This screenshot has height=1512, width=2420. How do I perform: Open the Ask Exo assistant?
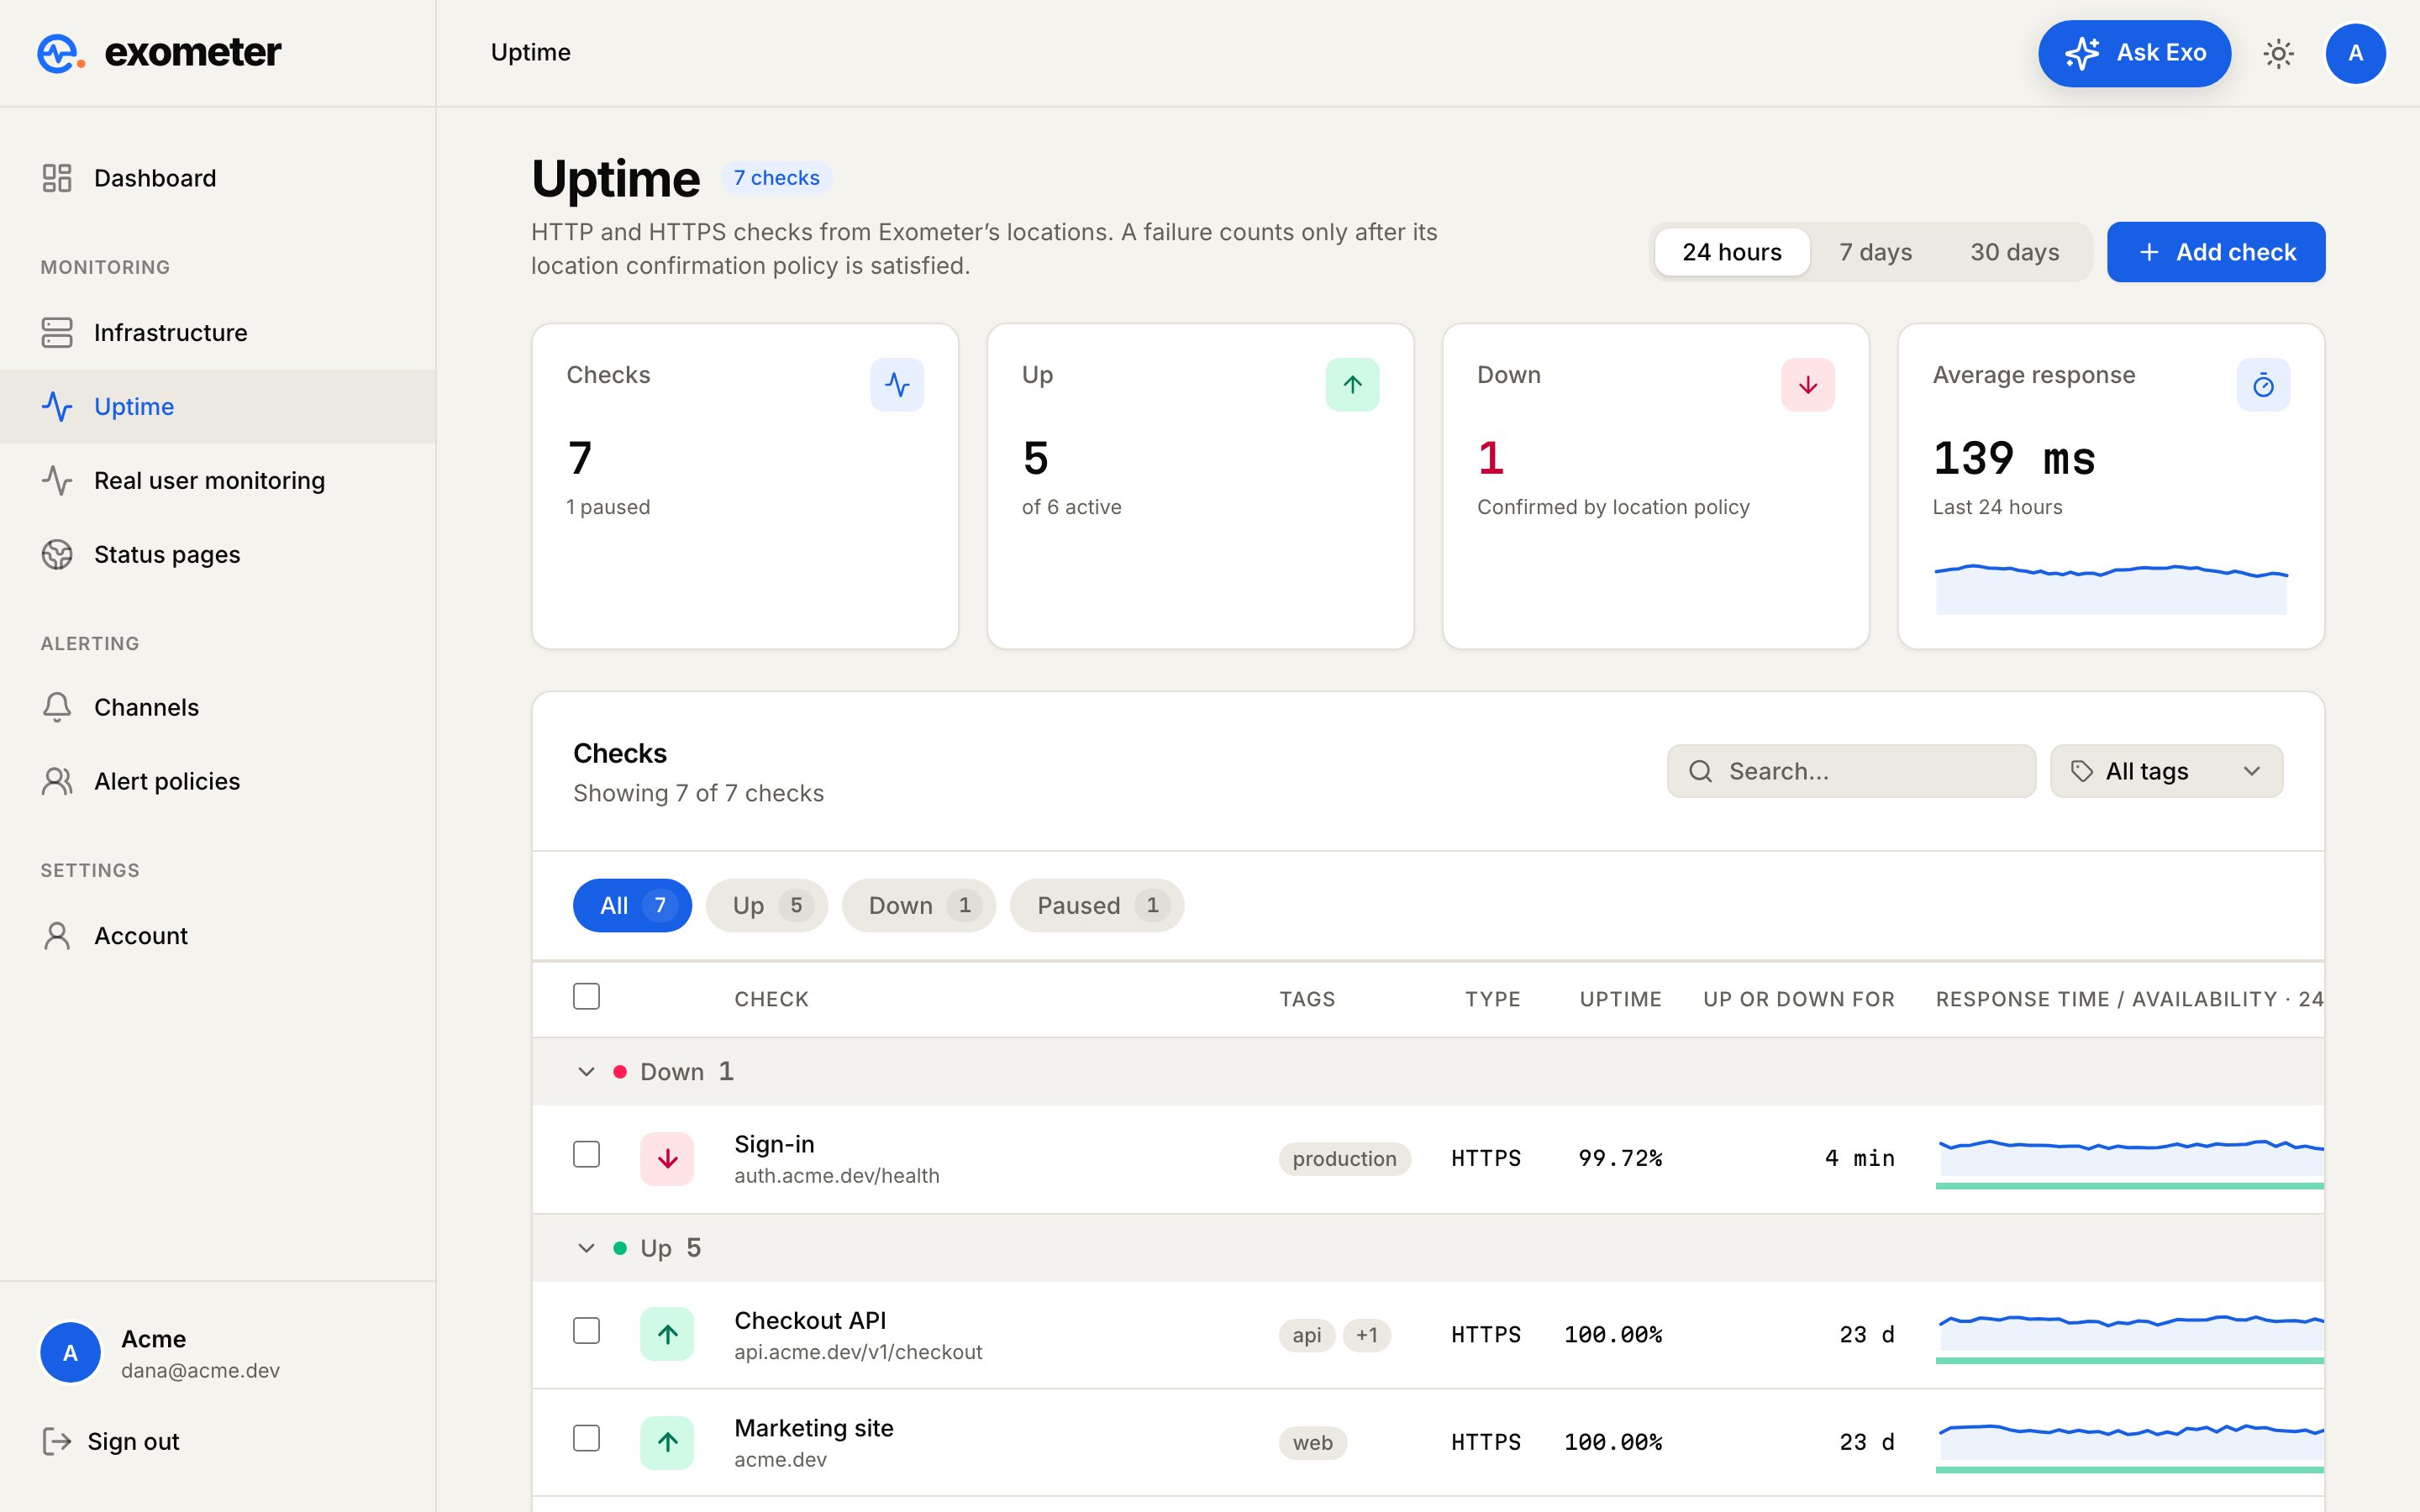click(2135, 53)
